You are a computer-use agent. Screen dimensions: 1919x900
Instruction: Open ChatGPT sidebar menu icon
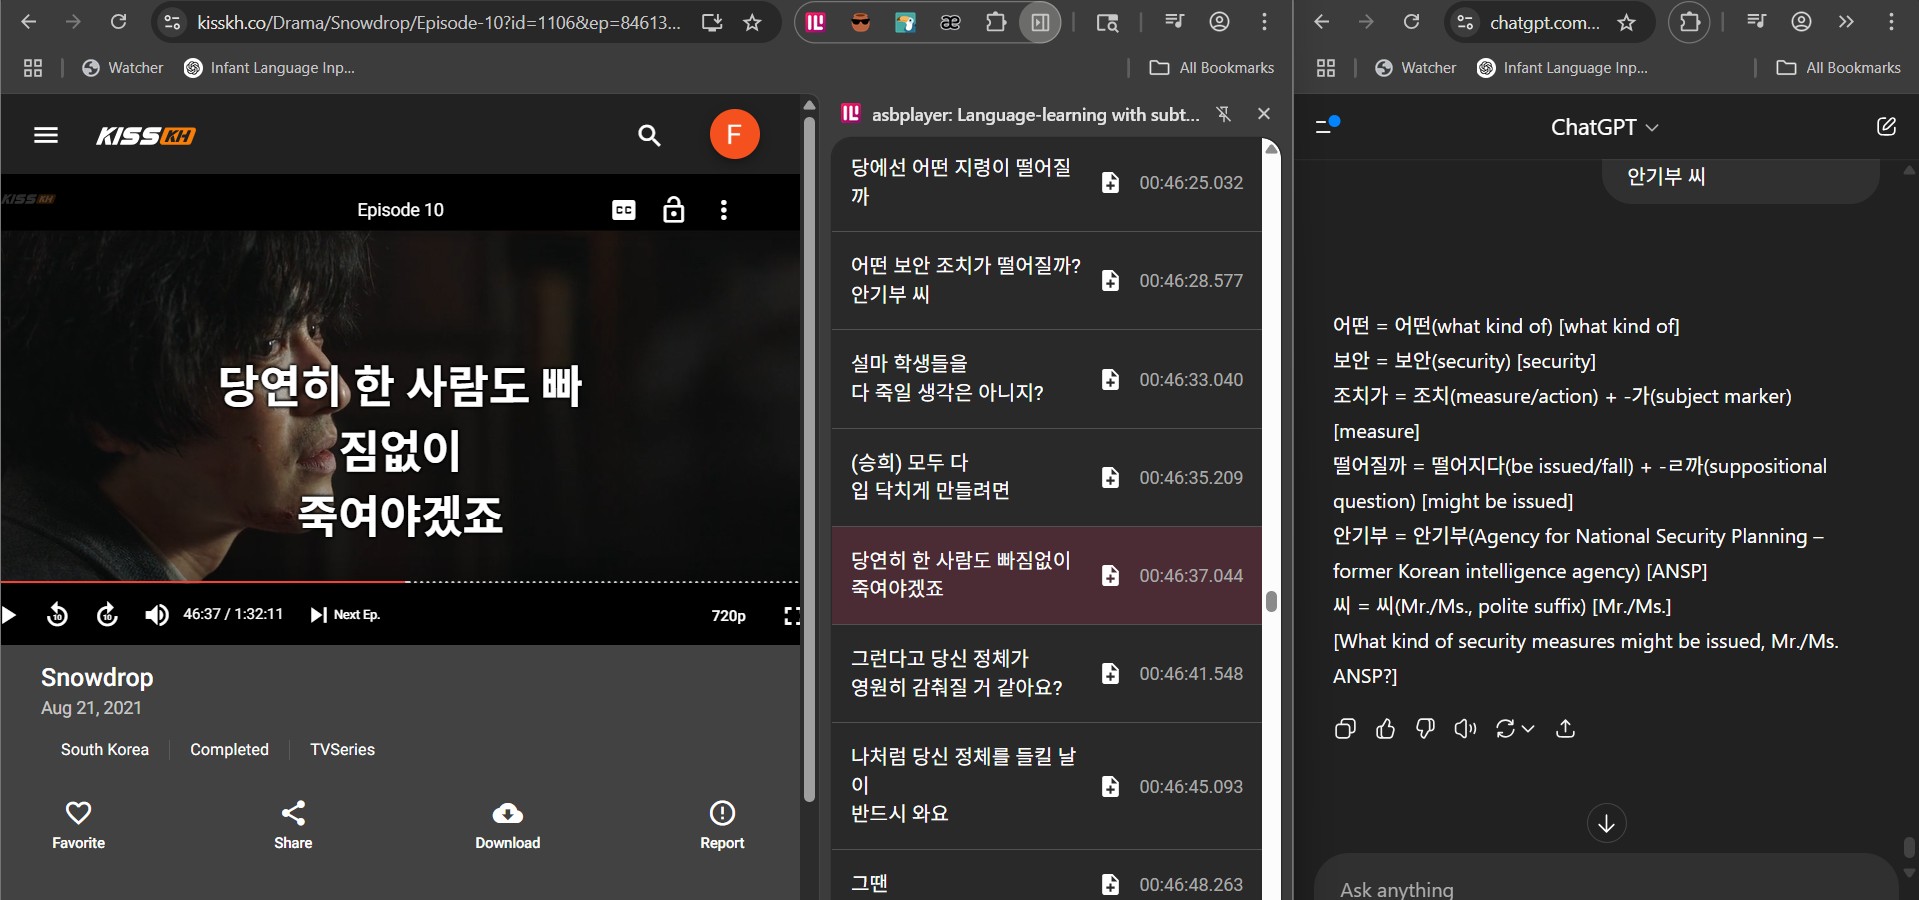[1326, 126]
